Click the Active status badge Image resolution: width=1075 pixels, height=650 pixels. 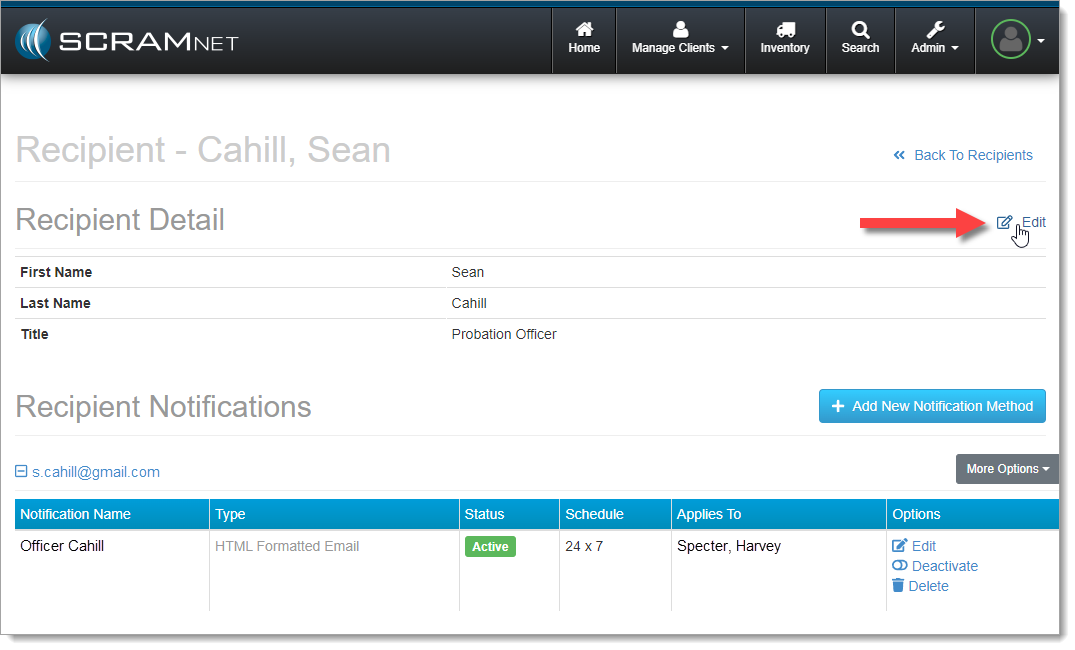click(x=490, y=547)
